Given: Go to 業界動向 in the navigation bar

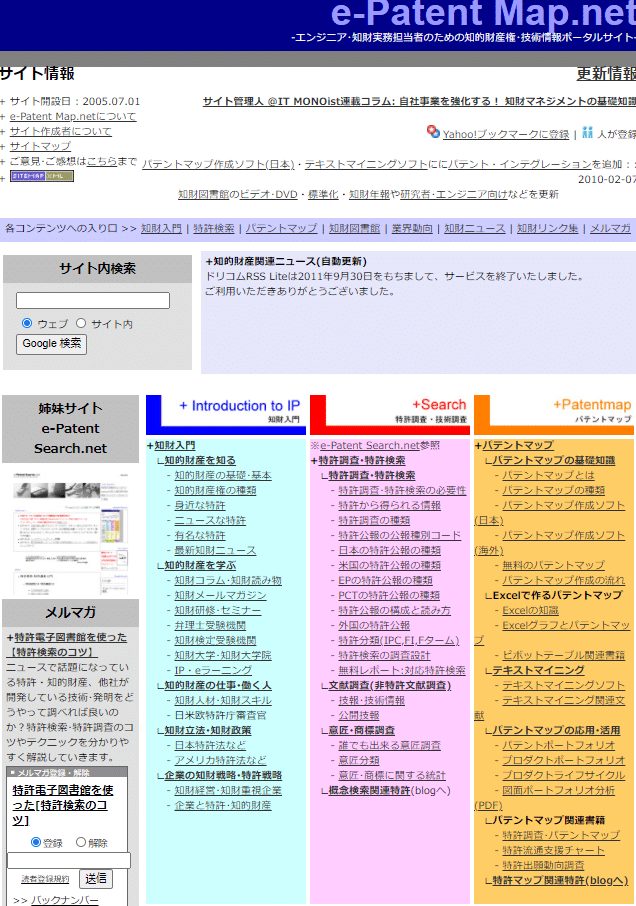Looking at the screenshot, I should pos(412,228).
